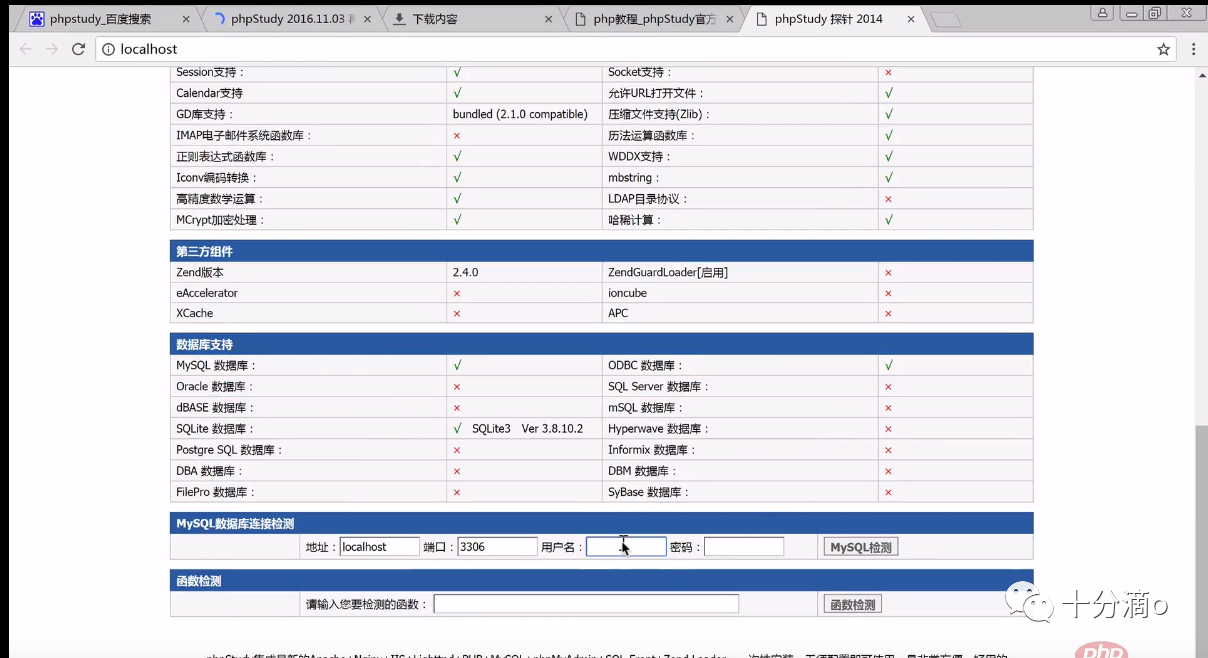Click the site info icon in address bar
This screenshot has height=658, width=1208.
click(108, 49)
